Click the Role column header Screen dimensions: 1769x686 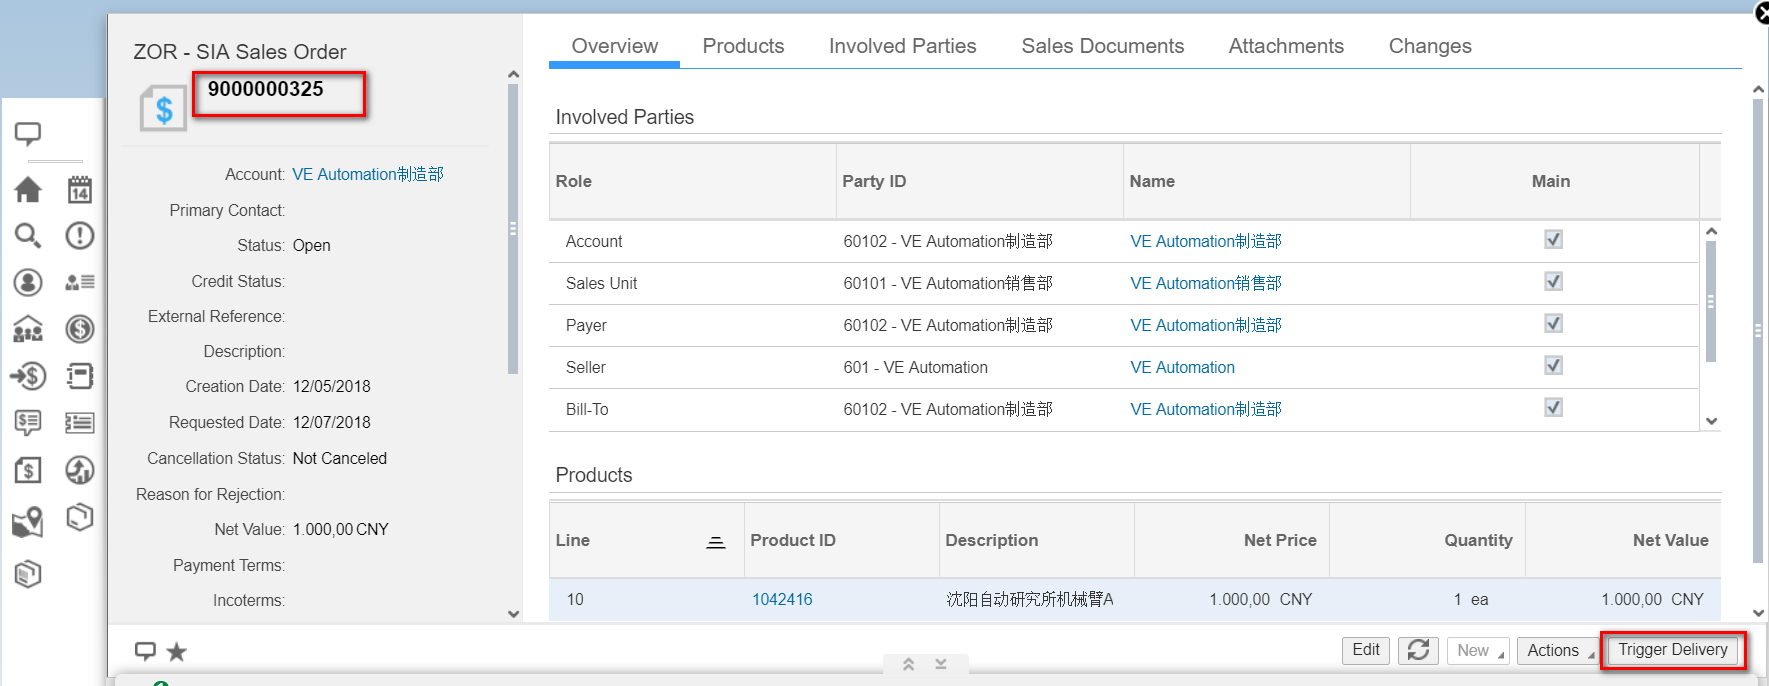tap(692, 181)
